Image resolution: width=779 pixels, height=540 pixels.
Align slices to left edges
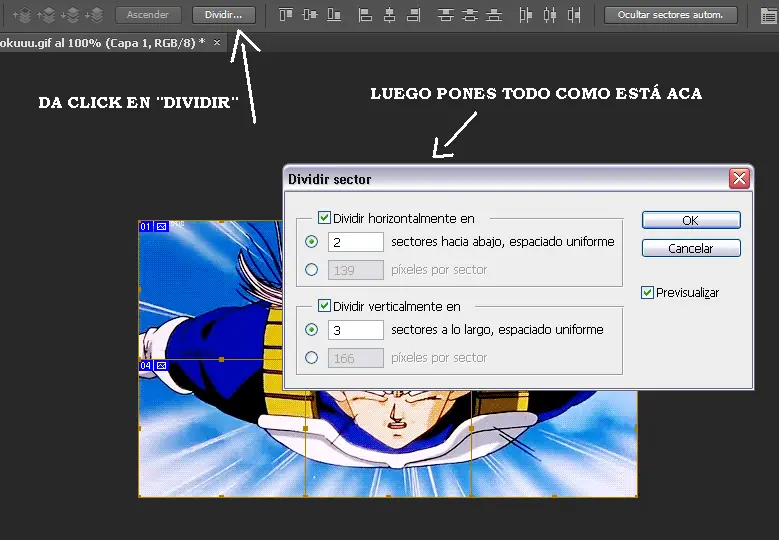coord(365,15)
